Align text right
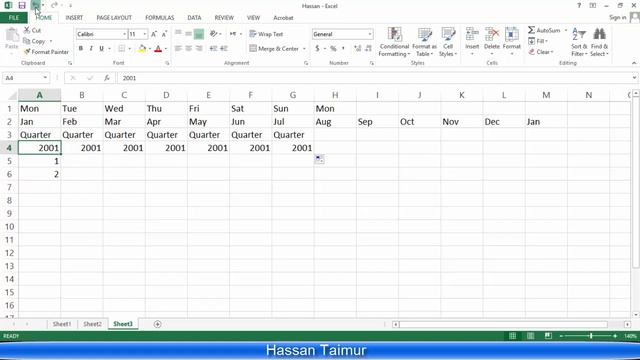Viewport: 640px width, 360px height. [199, 49]
